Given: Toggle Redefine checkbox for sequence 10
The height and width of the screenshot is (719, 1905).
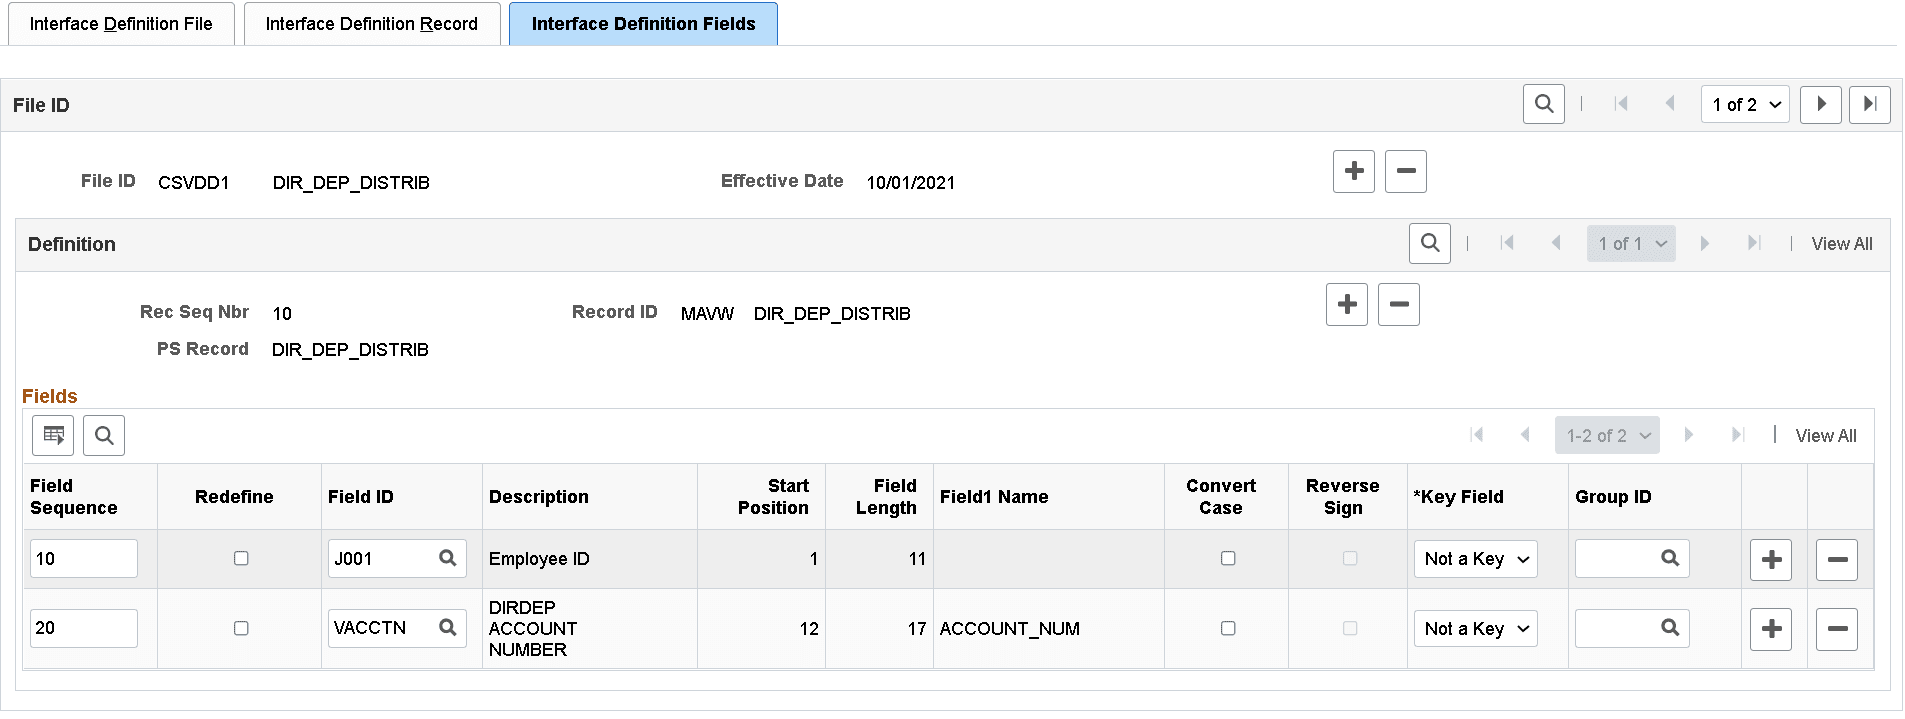Looking at the screenshot, I should pyautogui.click(x=241, y=558).
